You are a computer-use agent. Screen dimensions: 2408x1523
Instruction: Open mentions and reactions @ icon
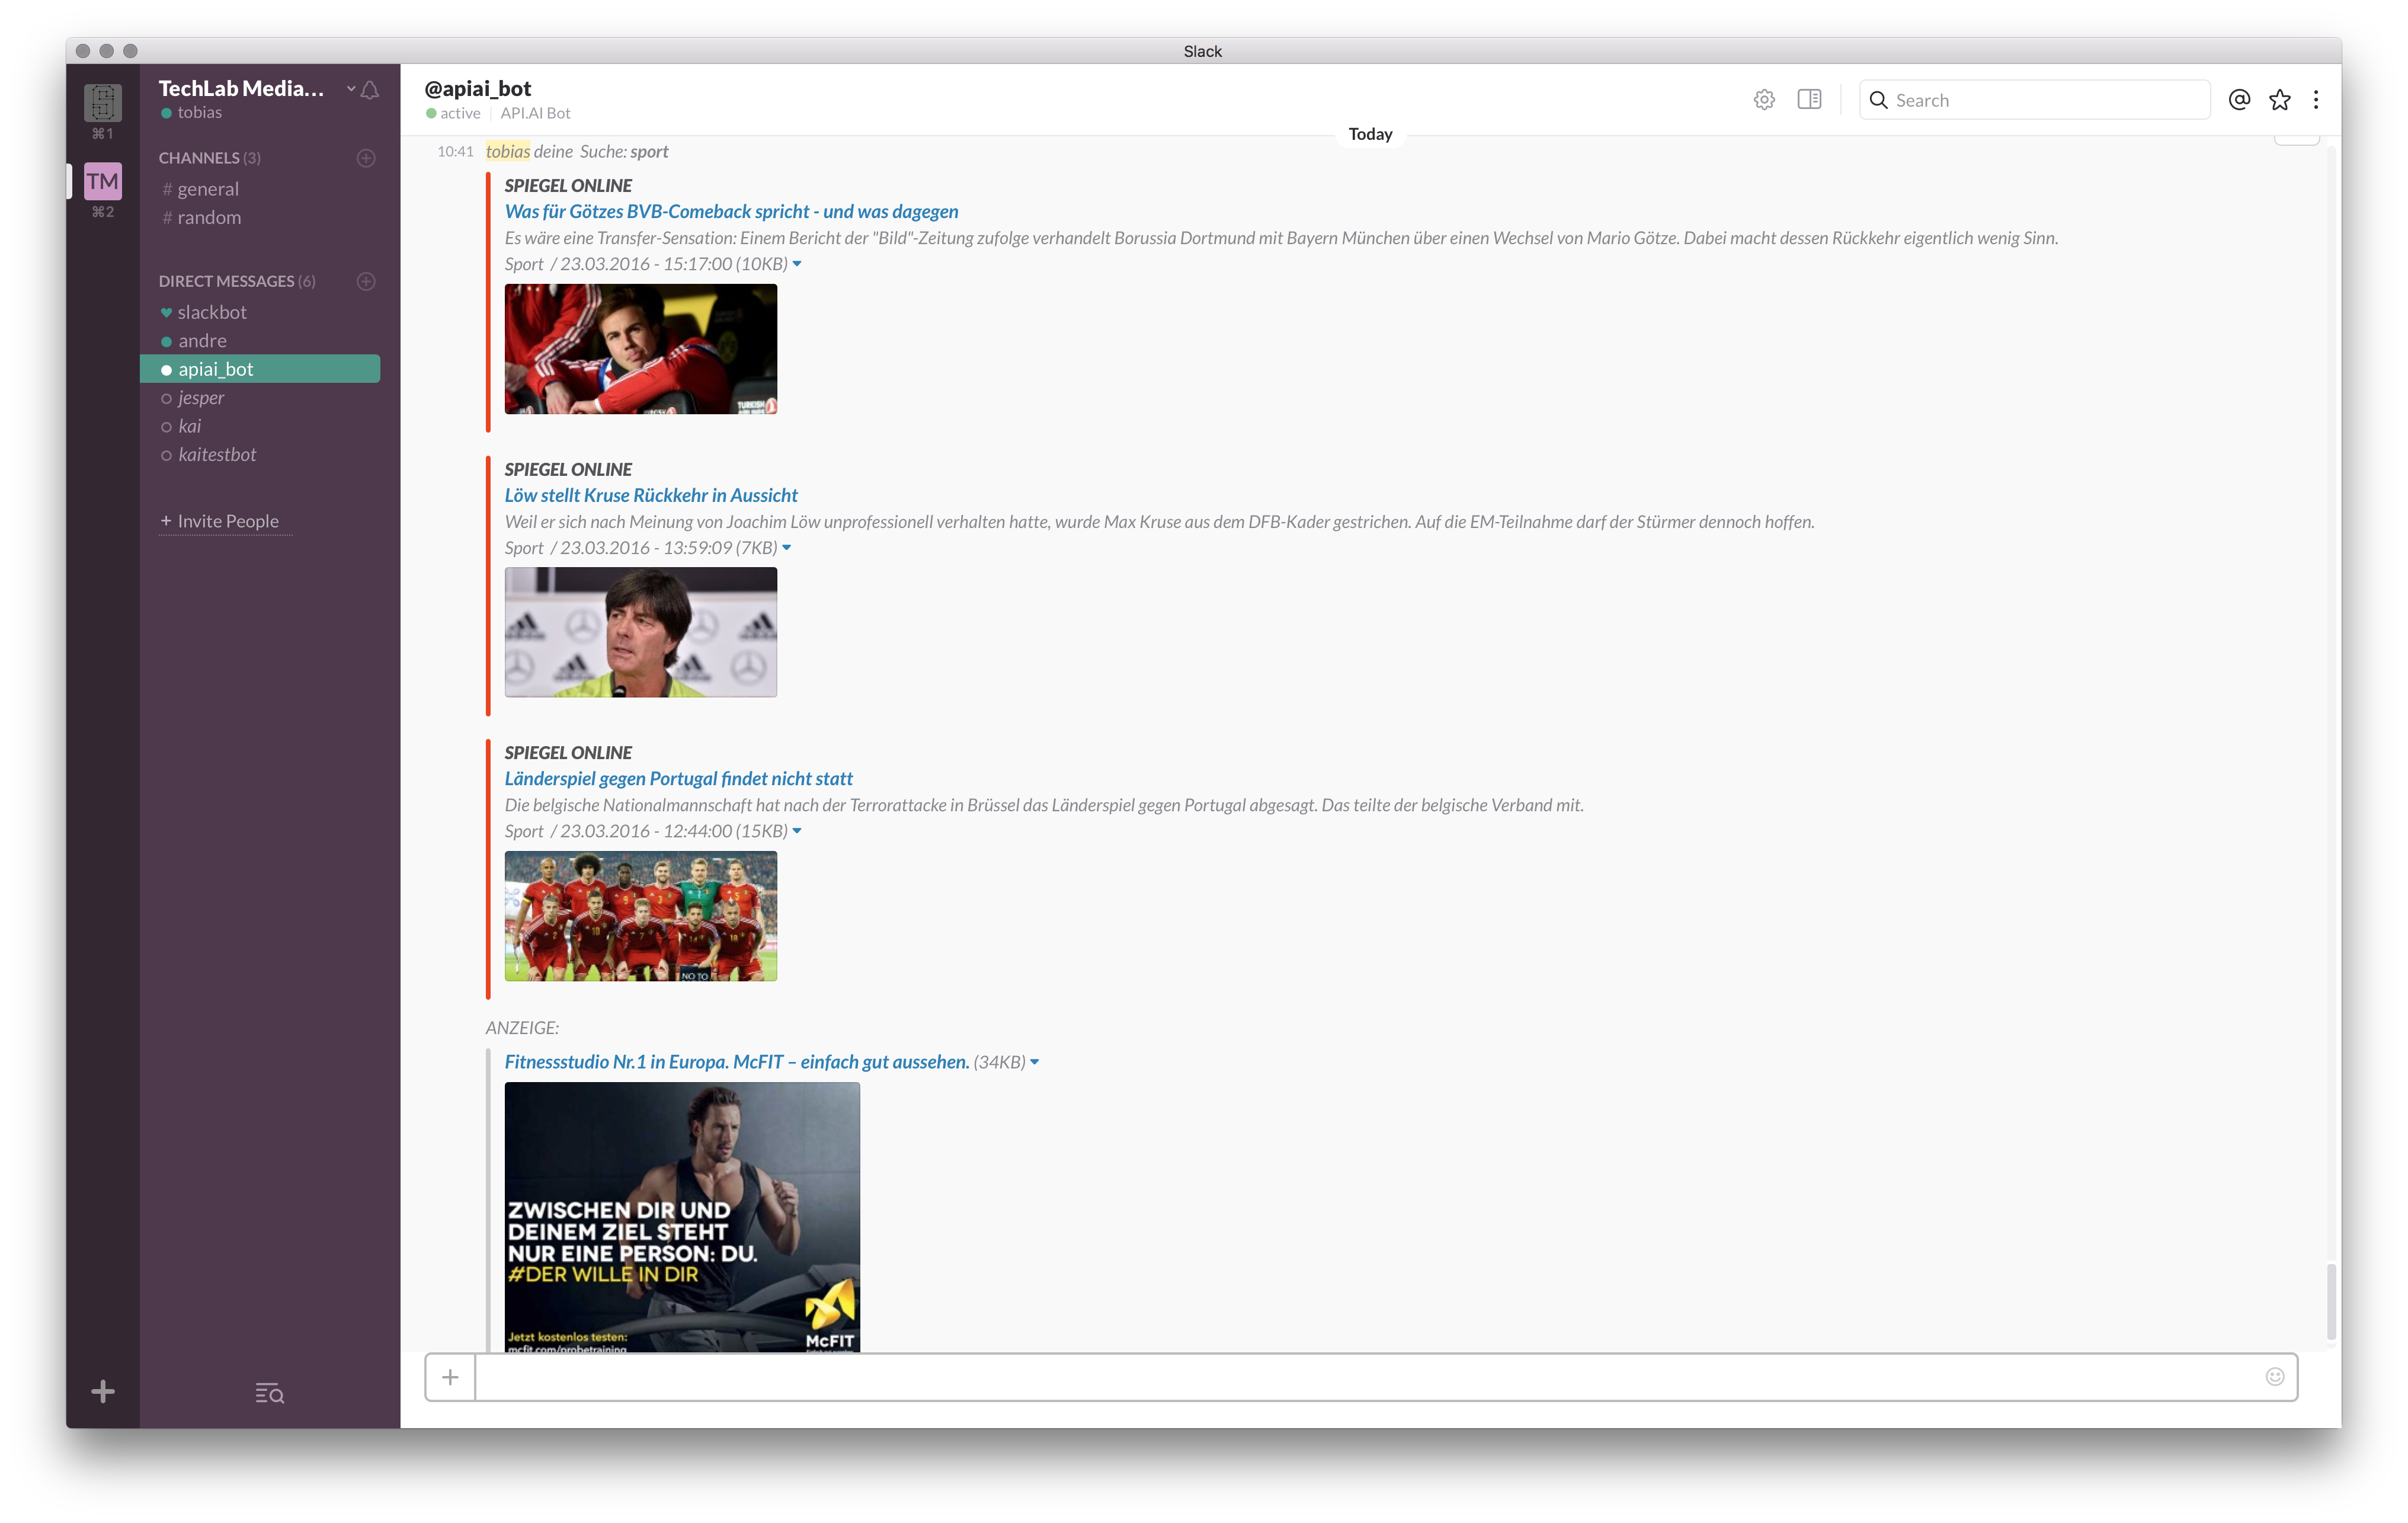2239,100
